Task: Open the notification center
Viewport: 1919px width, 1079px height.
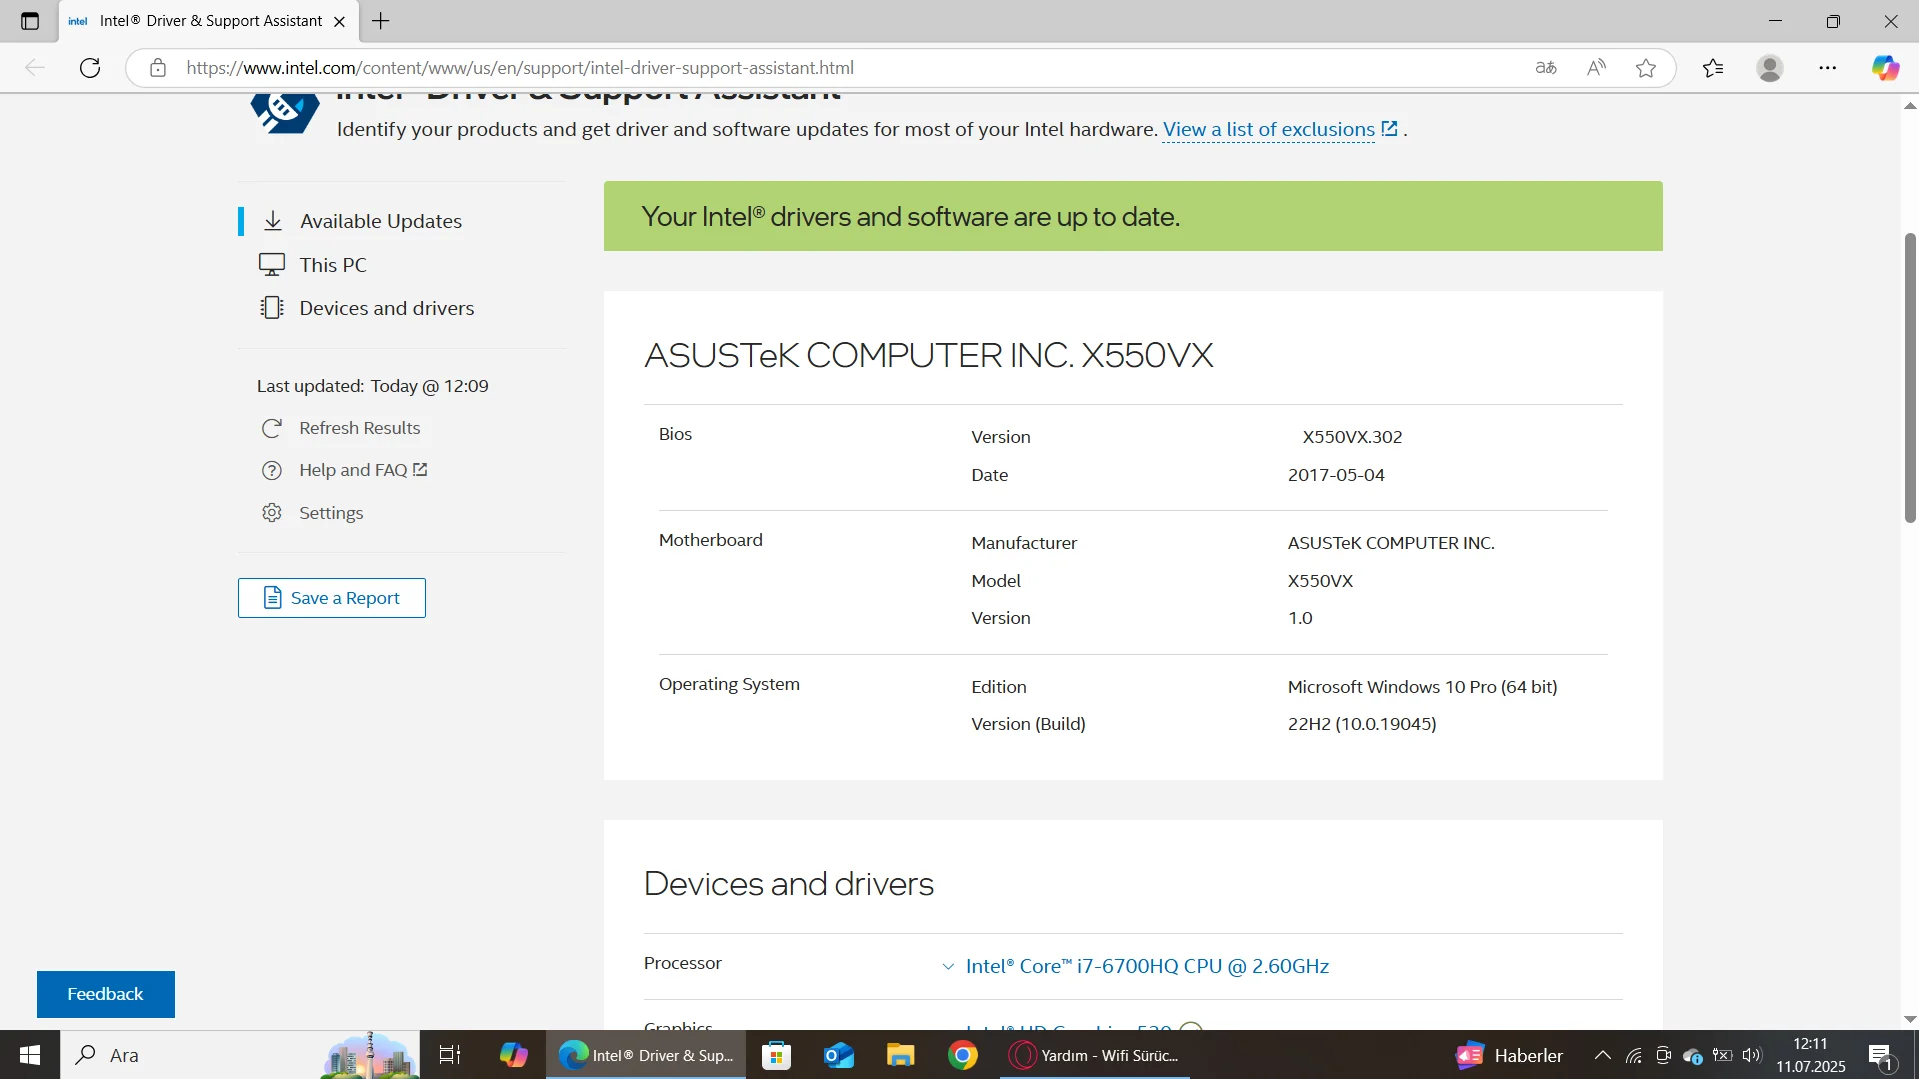Action: coord(1881,1055)
